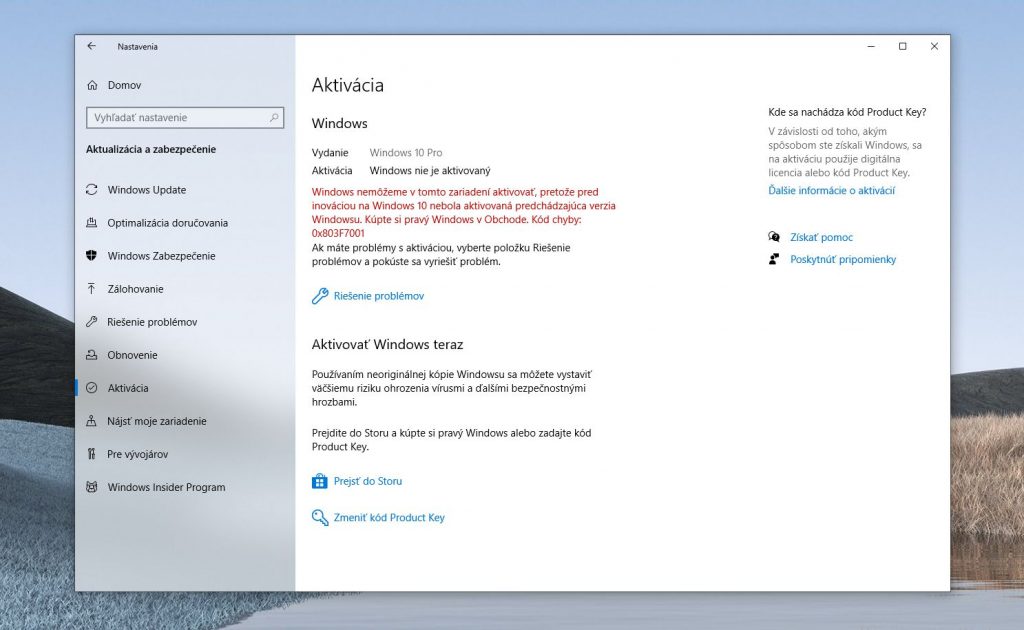1024x630 pixels.
Task: Go back using the arrow icon
Action: [91, 46]
